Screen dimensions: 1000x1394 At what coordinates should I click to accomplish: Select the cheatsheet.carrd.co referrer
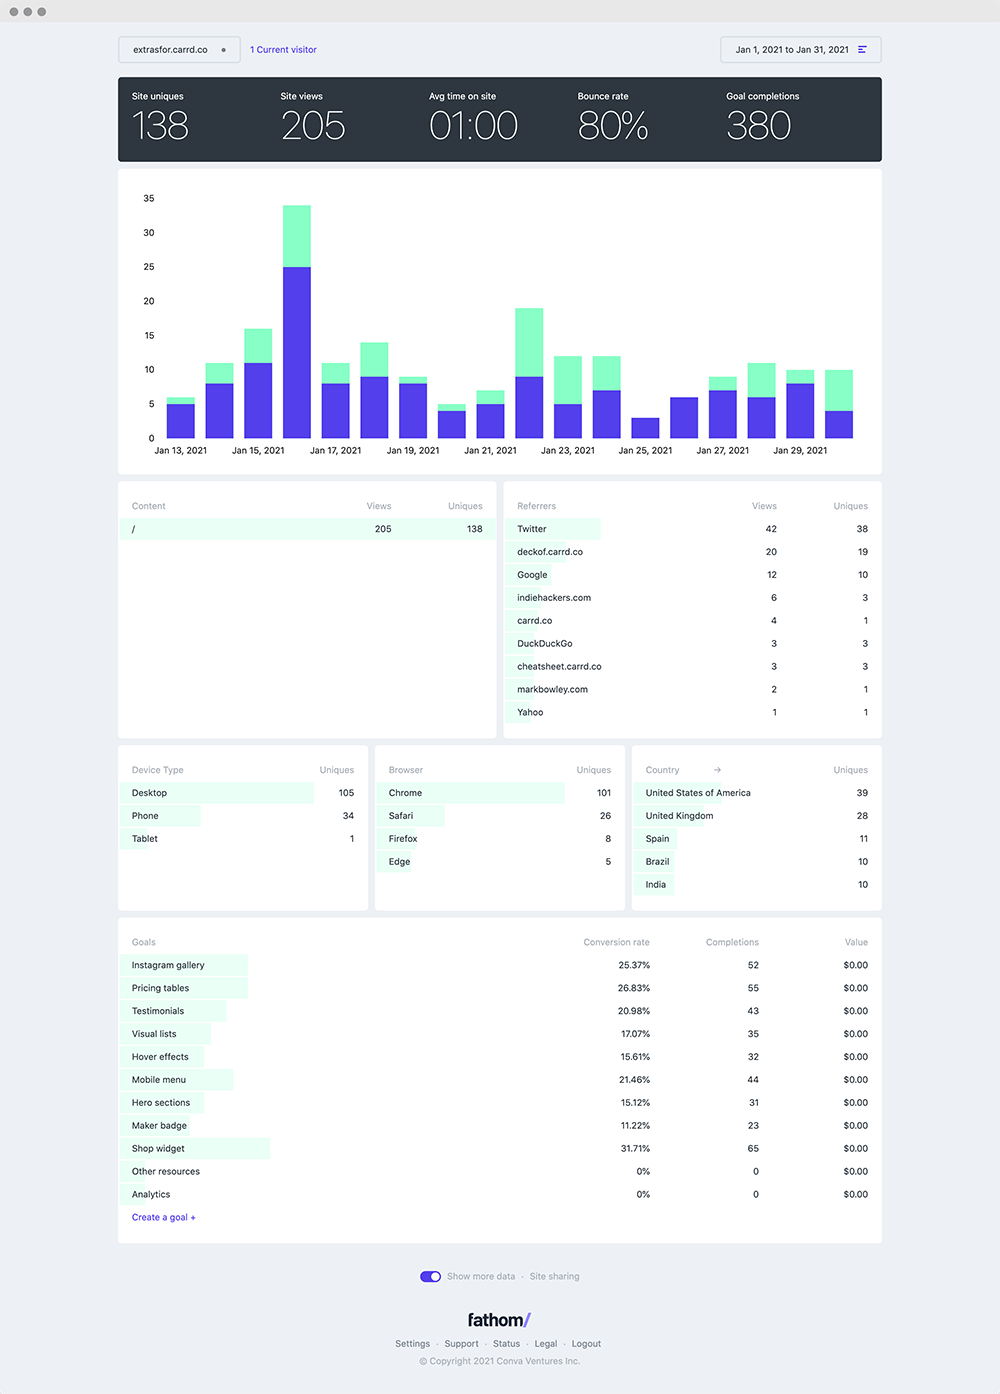pyautogui.click(x=692, y=667)
